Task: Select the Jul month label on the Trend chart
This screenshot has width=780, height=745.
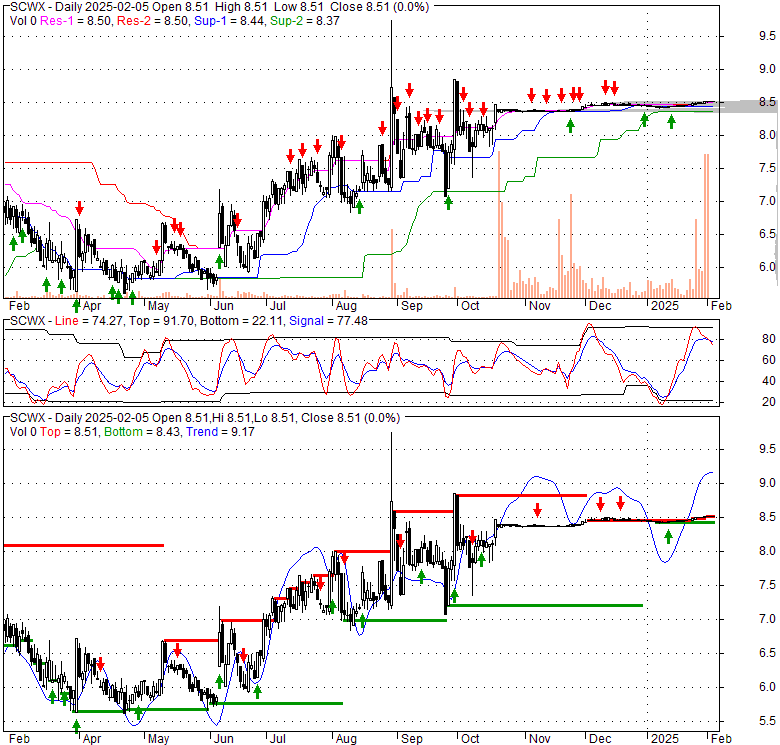Action: 278,739
